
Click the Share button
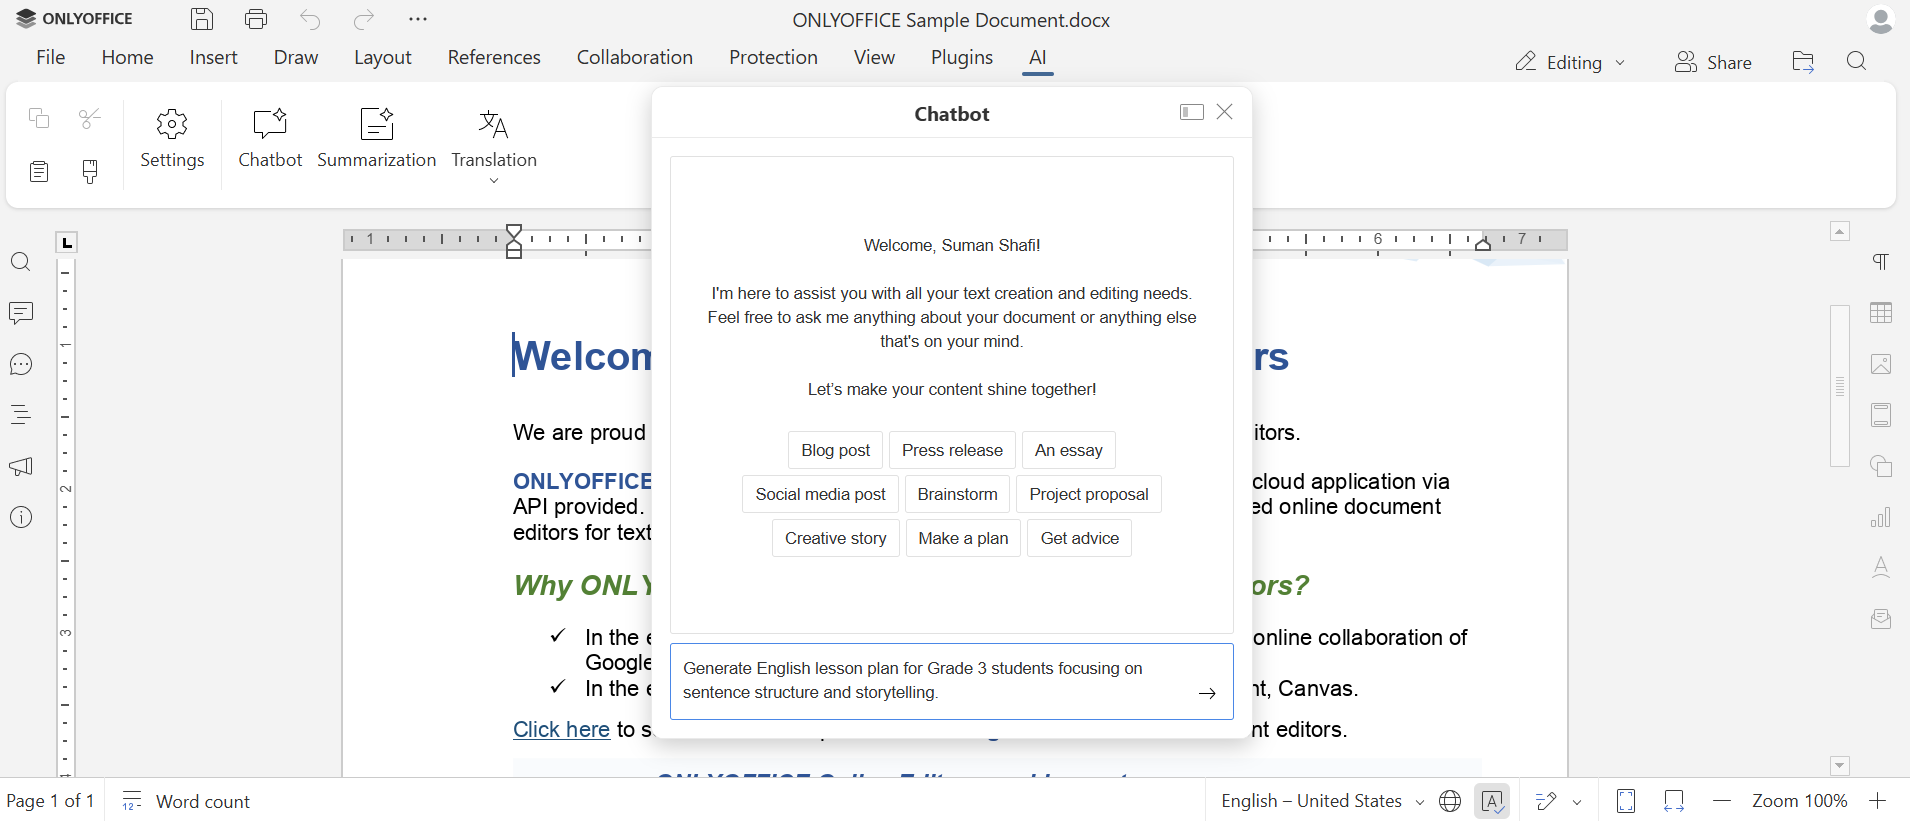point(1713,62)
